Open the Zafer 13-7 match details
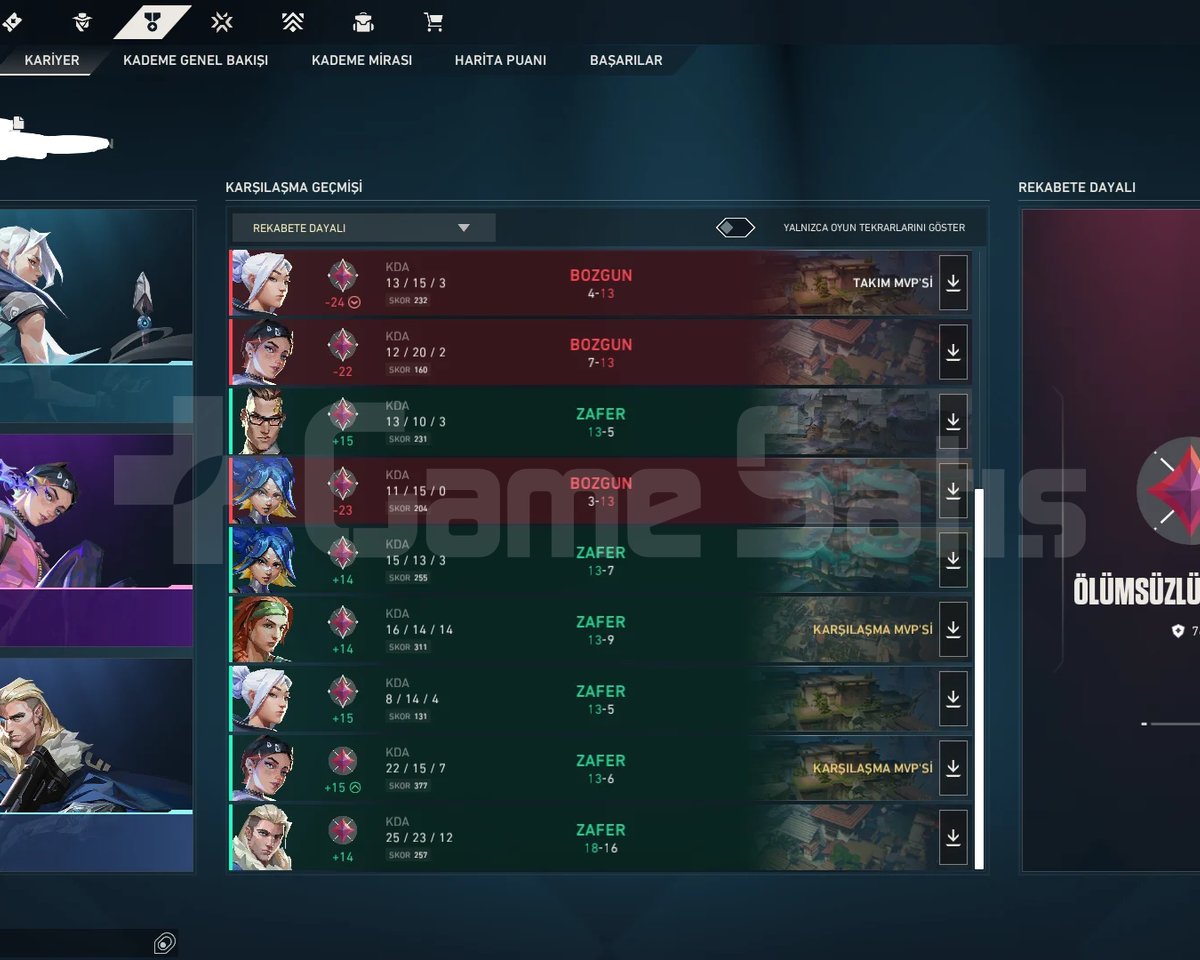 click(601, 560)
